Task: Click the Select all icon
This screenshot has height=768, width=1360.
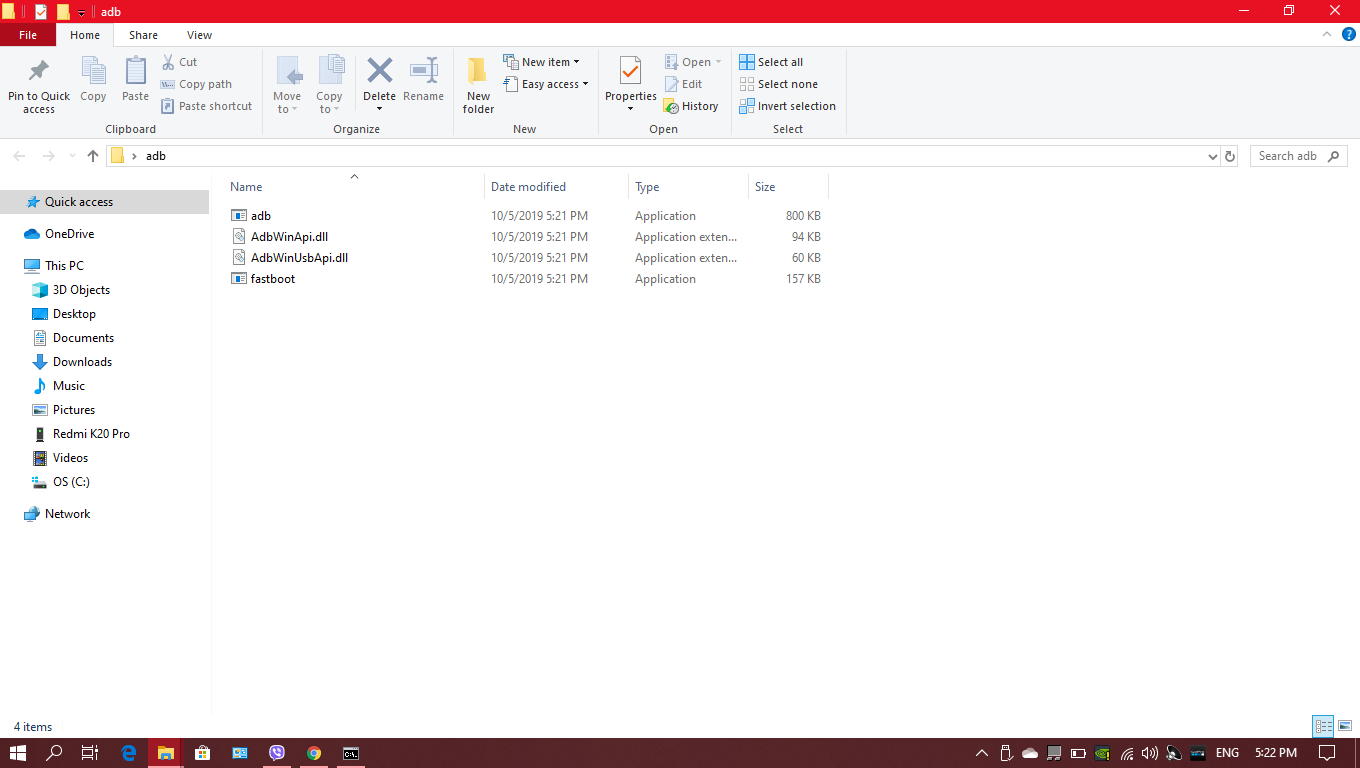Action: pyautogui.click(x=747, y=62)
